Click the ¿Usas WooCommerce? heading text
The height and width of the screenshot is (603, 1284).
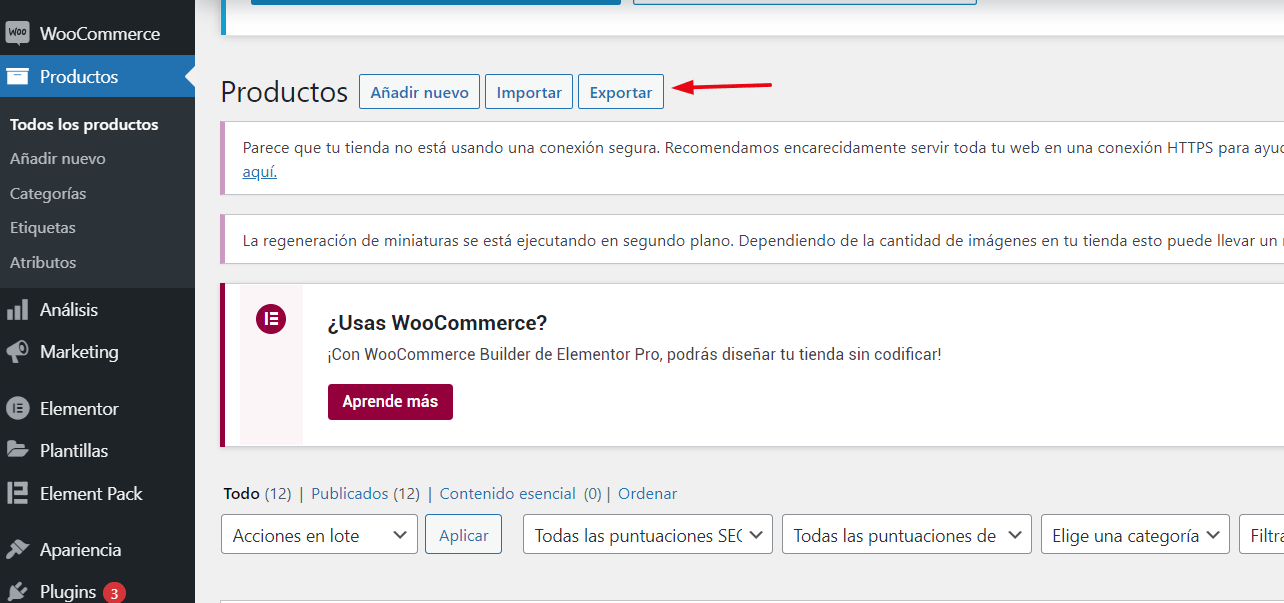(437, 323)
